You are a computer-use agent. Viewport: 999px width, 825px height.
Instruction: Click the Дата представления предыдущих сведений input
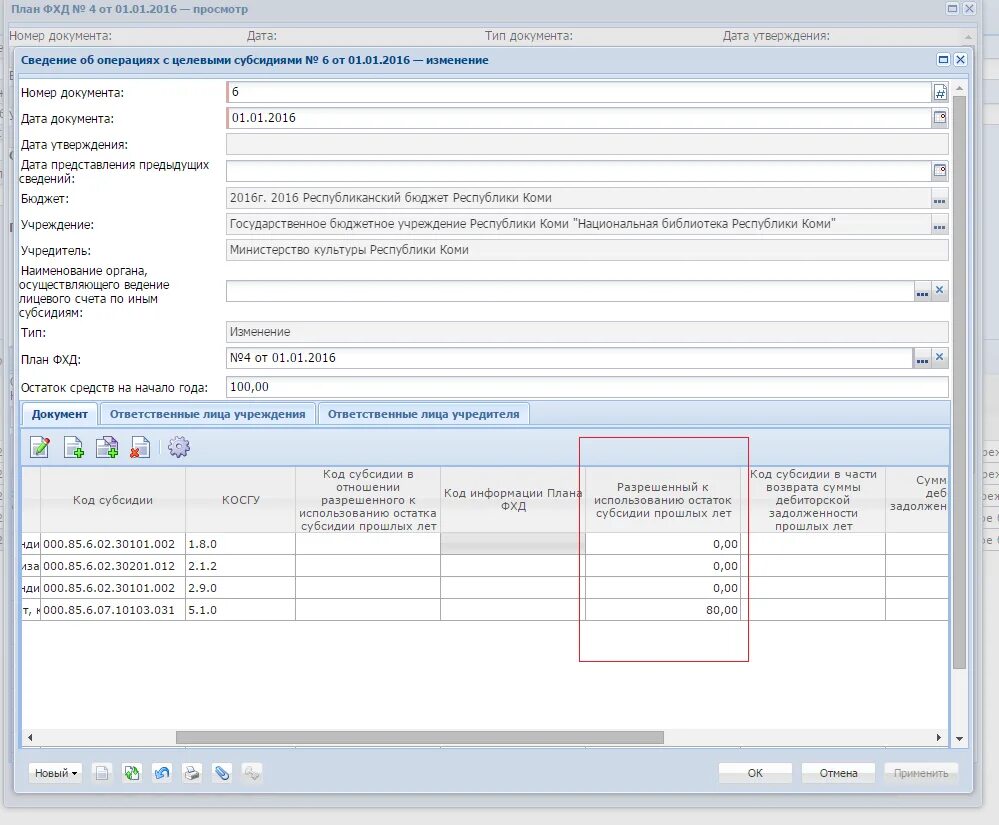click(579, 170)
